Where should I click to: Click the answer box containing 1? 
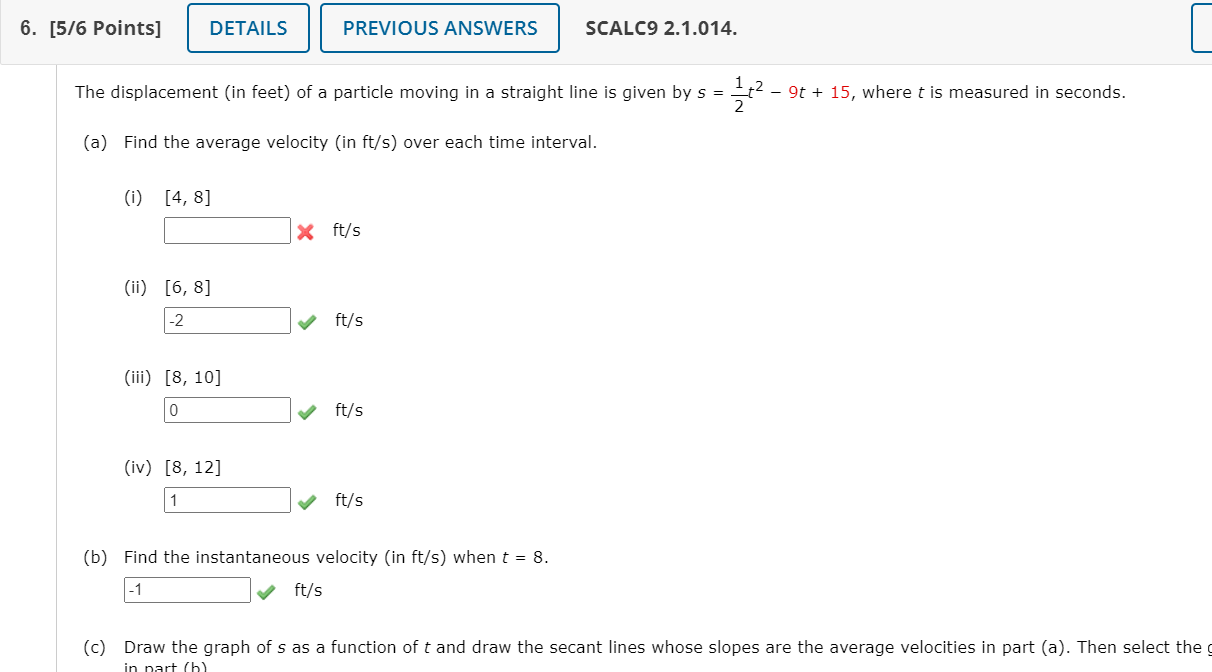pos(227,499)
